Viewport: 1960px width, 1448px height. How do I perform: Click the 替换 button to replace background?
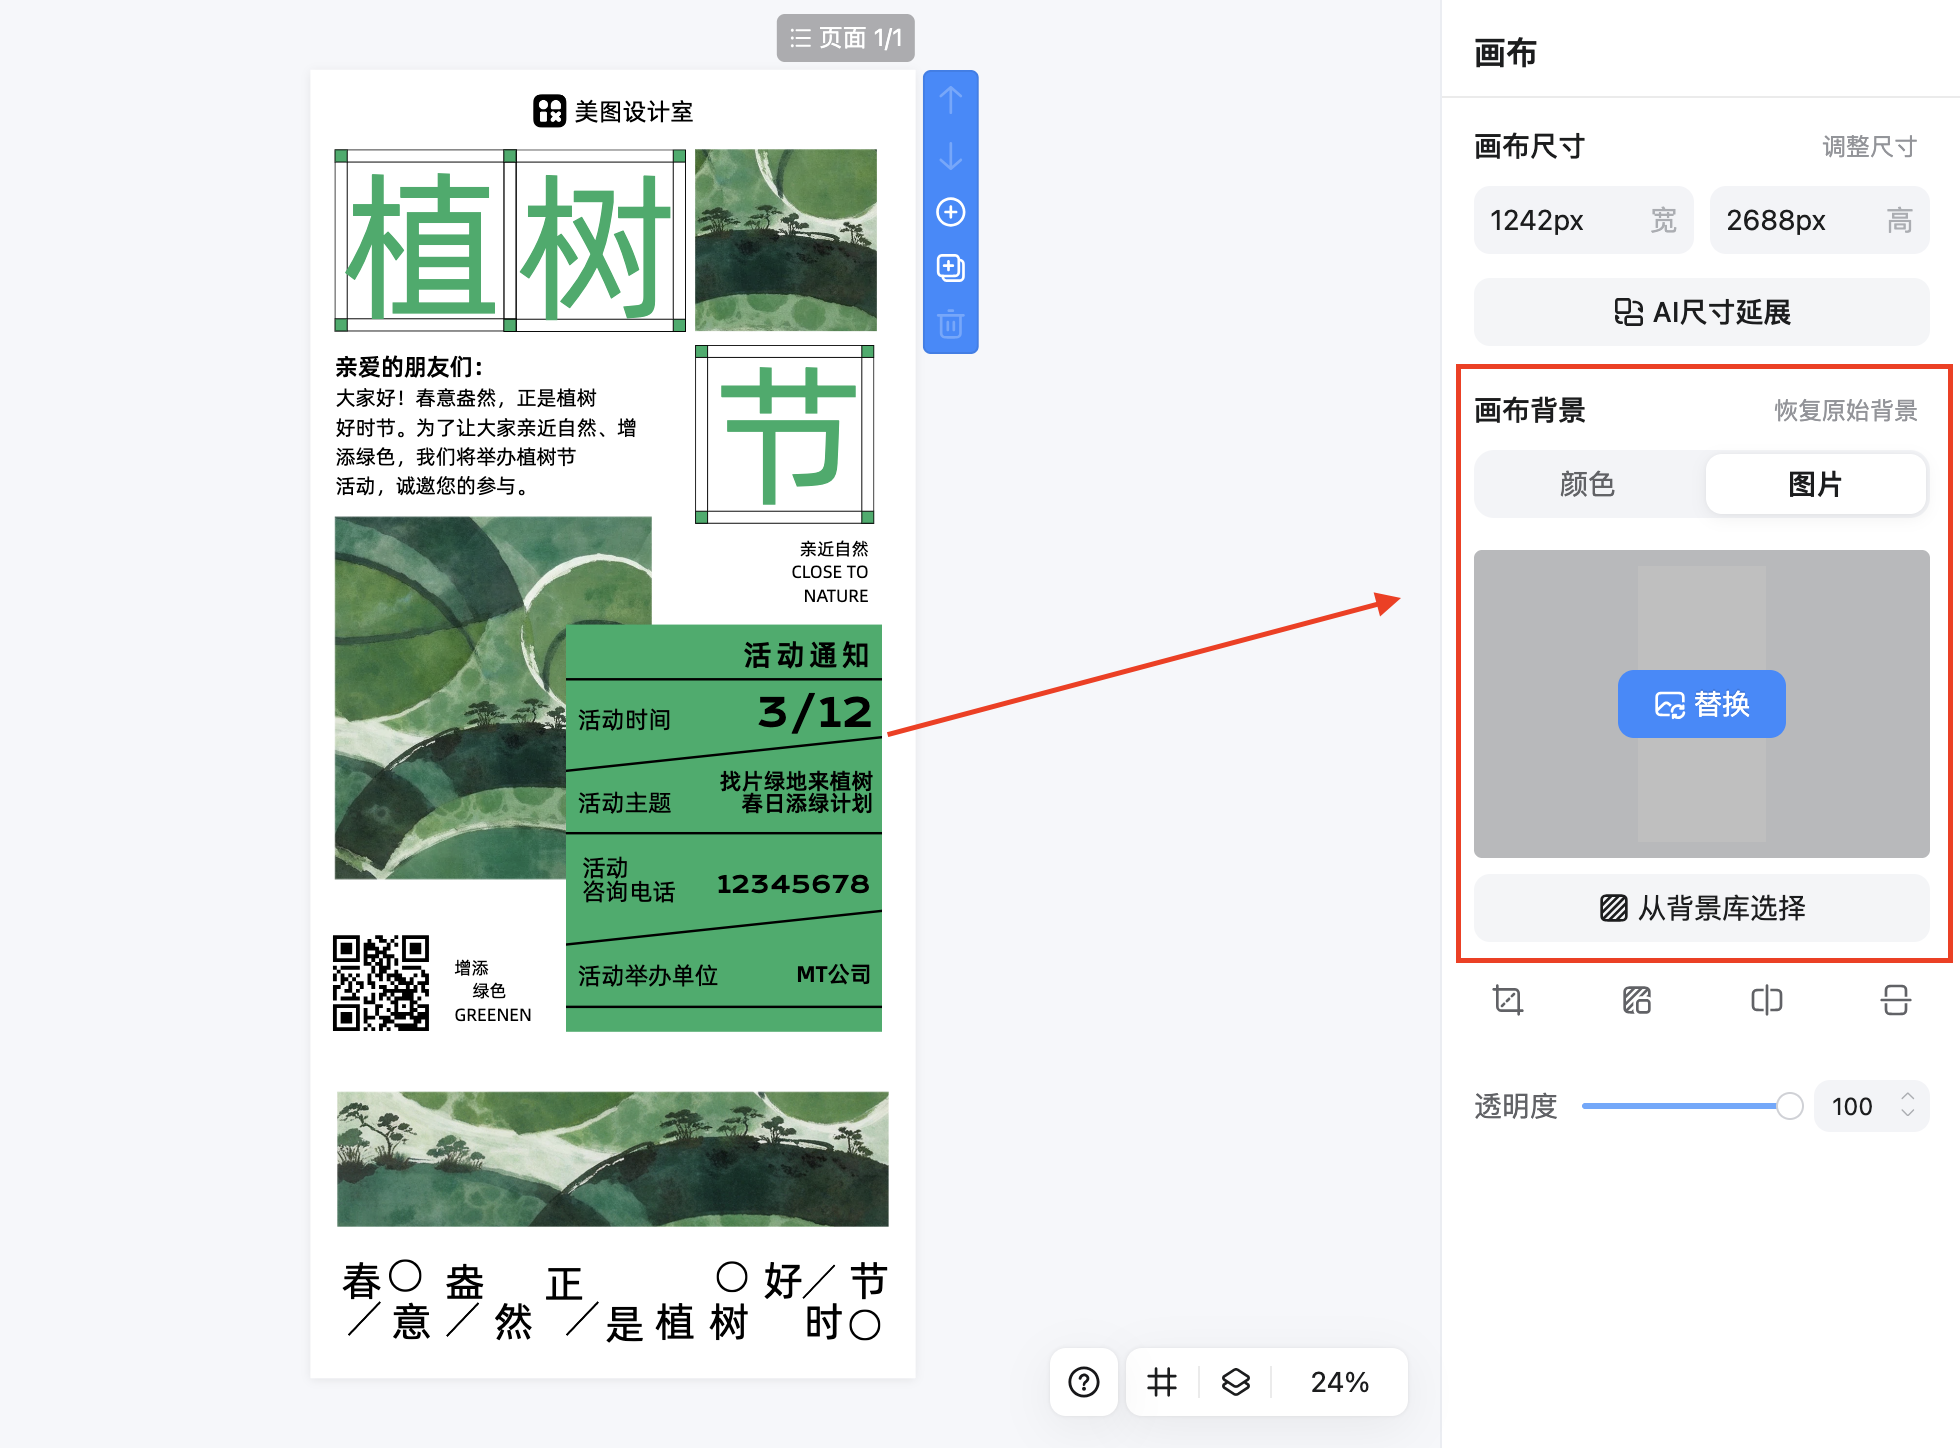click(x=1700, y=703)
